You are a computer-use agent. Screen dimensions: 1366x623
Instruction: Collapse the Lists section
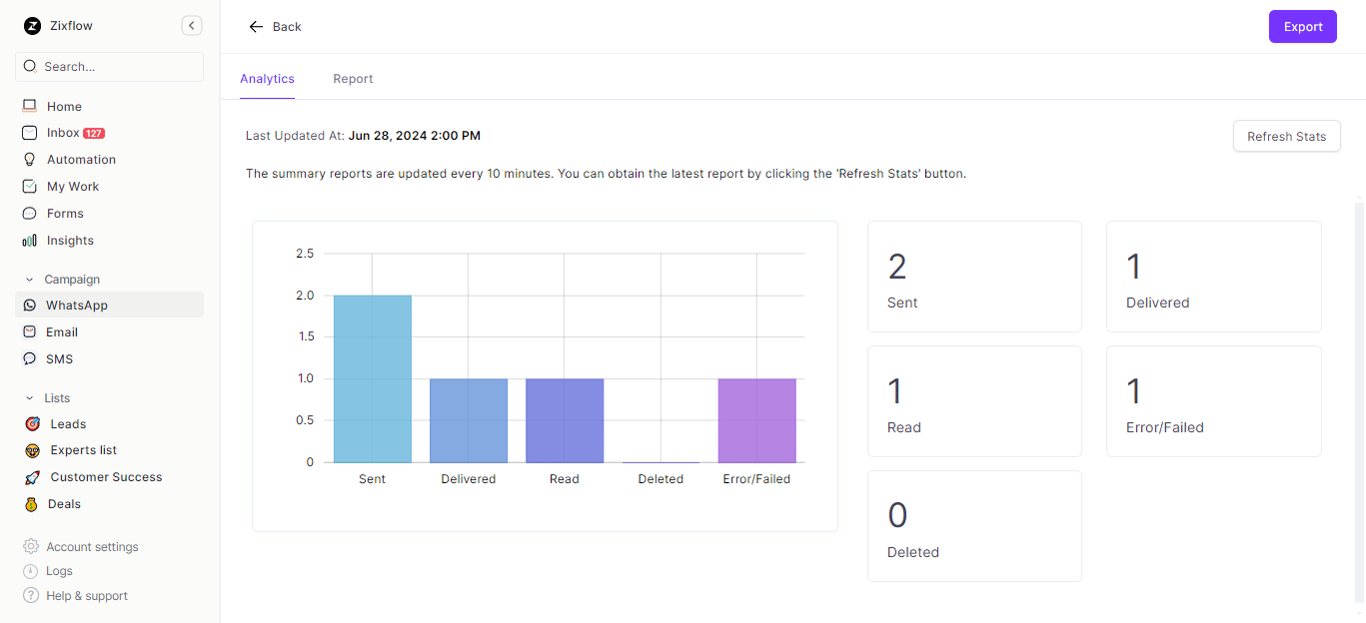pos(28,397)
